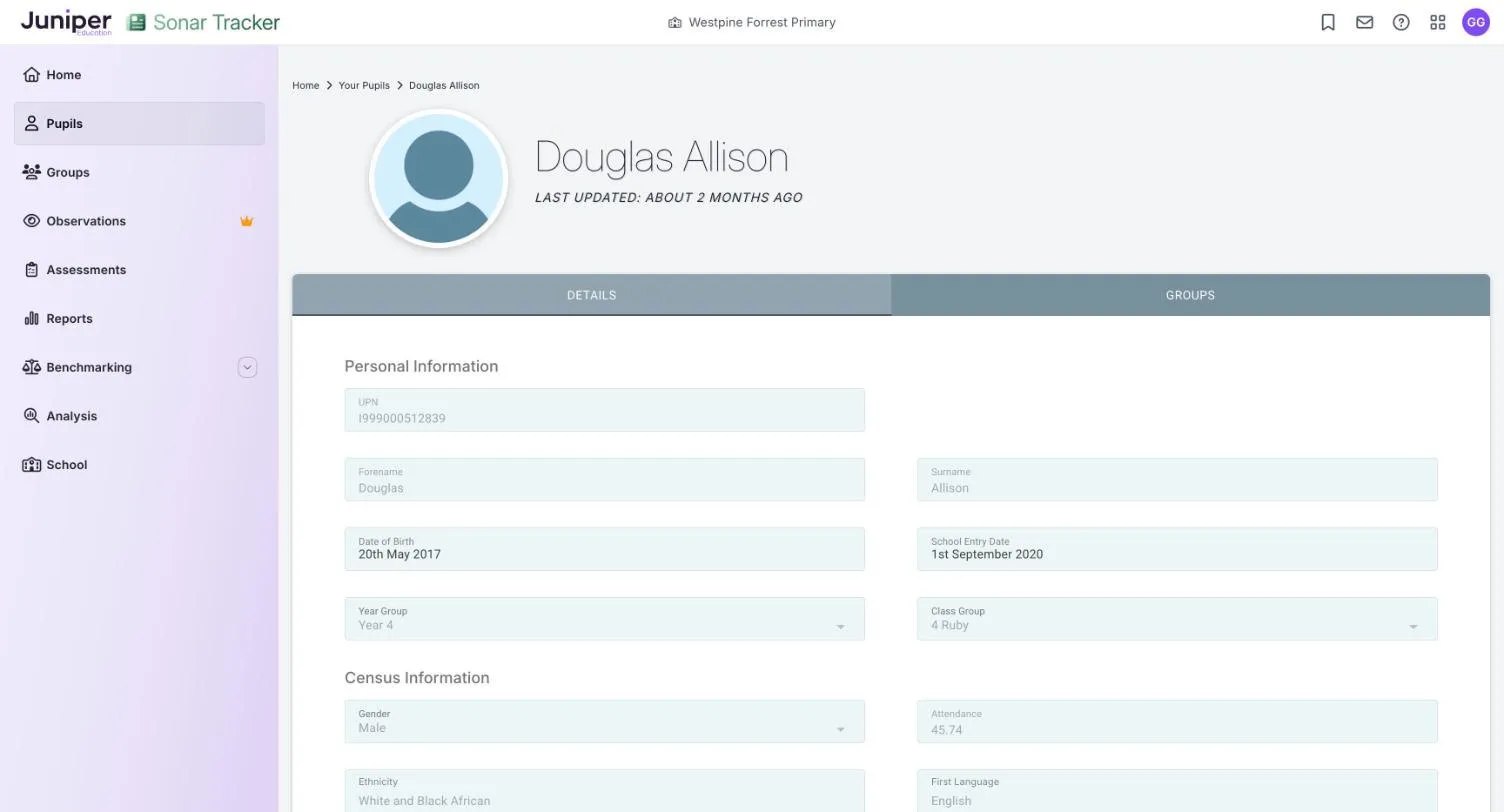1504x812 pixels.
Task: Click the Attendance field showing 45.74
Action: tap(1177, 722)
